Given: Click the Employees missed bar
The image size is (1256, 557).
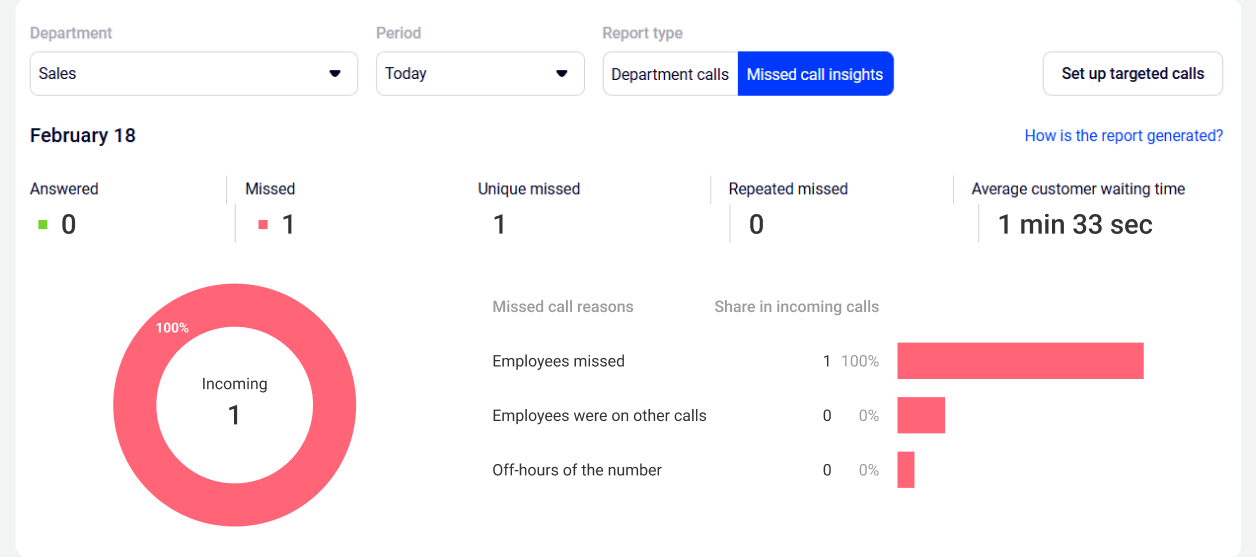Looking at the screenshot, I should tap(1020, 361).
